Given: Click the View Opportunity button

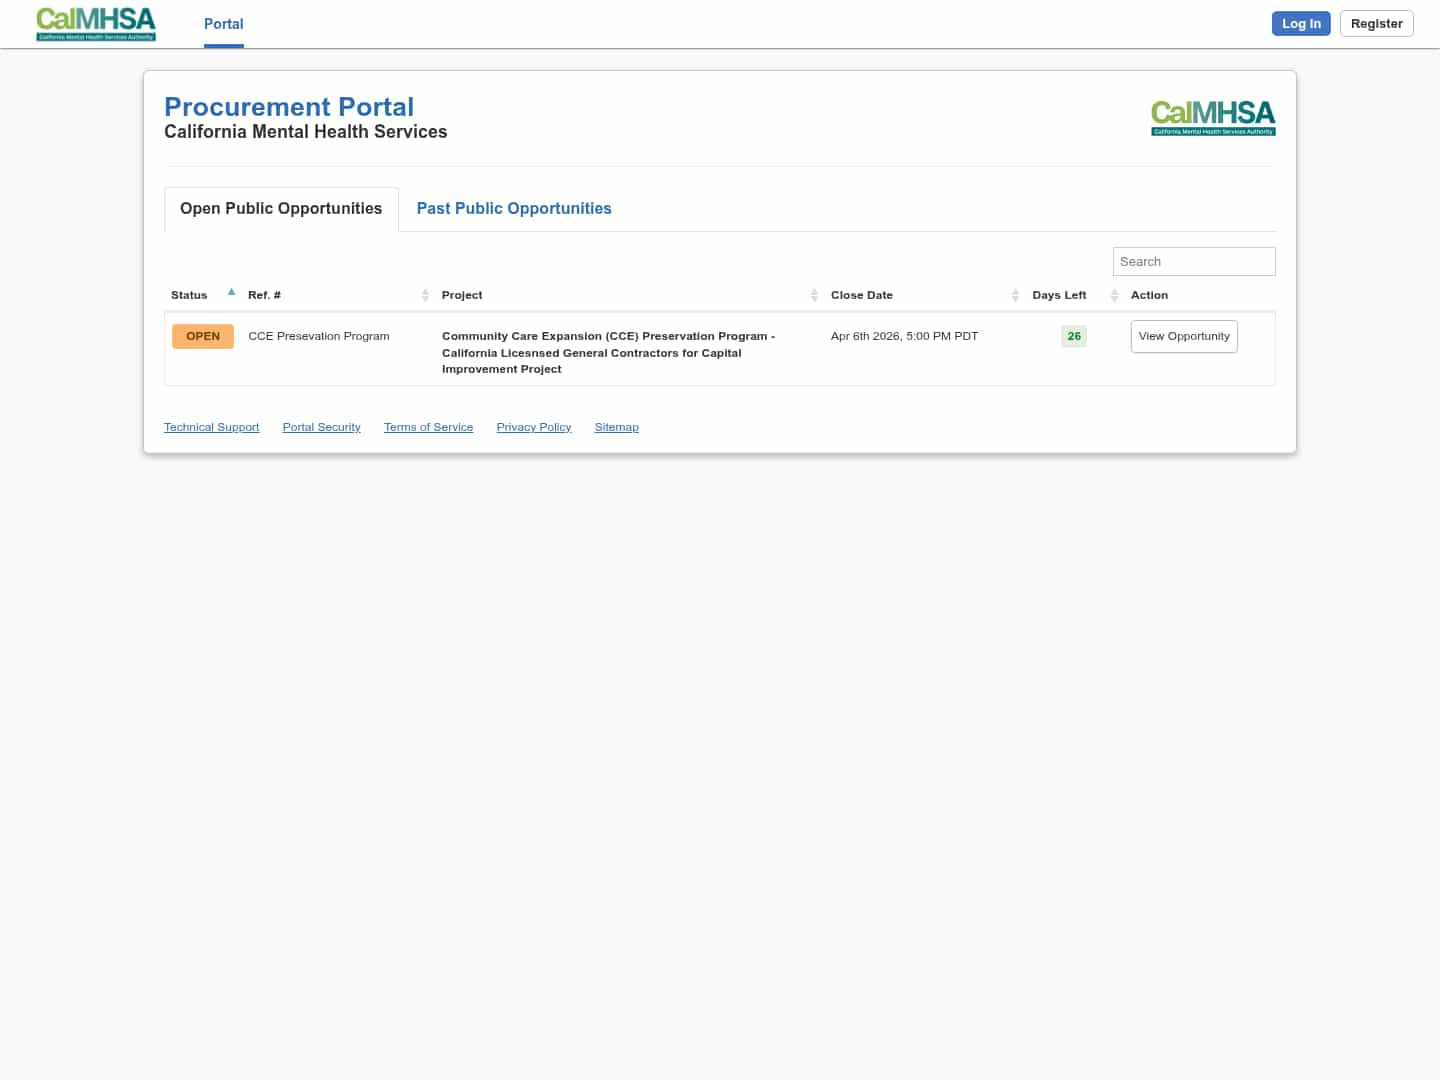Looking at the screenshot, I should click(x=1184, y=336).
